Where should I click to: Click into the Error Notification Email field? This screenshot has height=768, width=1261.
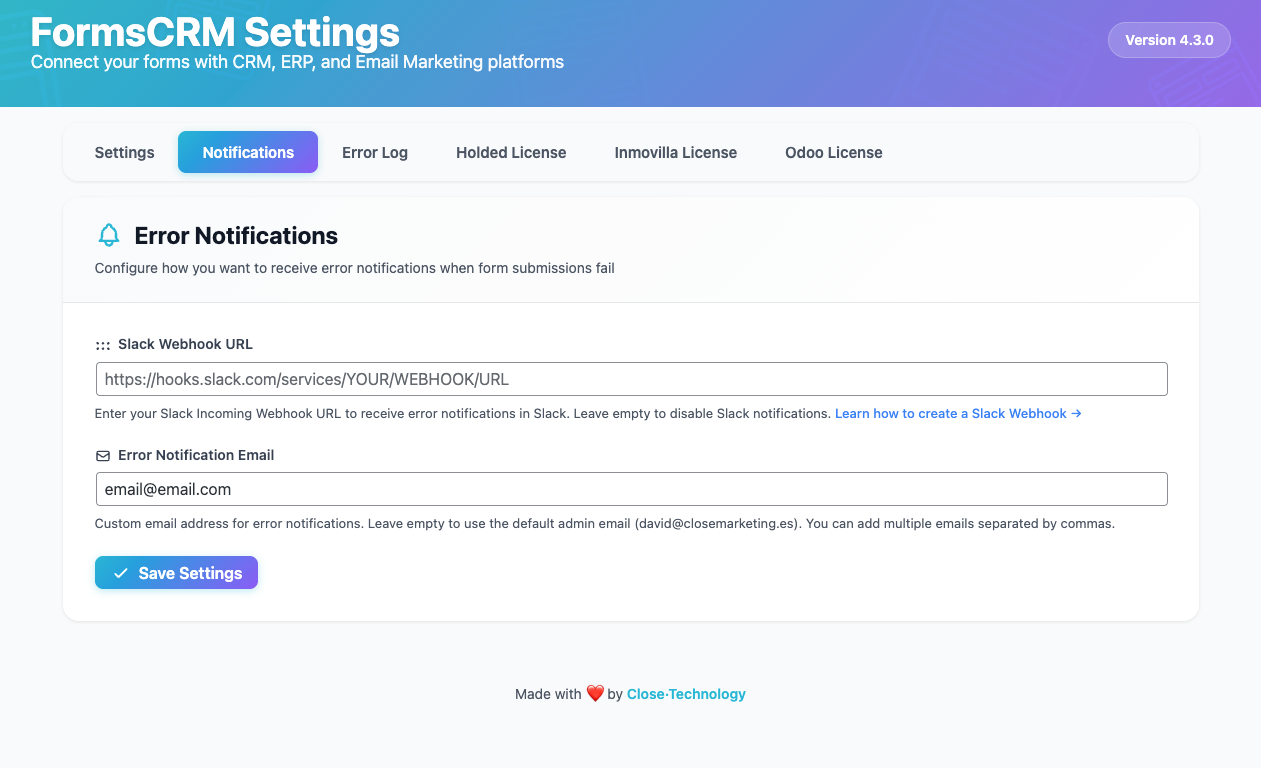(x=632, y=490)
